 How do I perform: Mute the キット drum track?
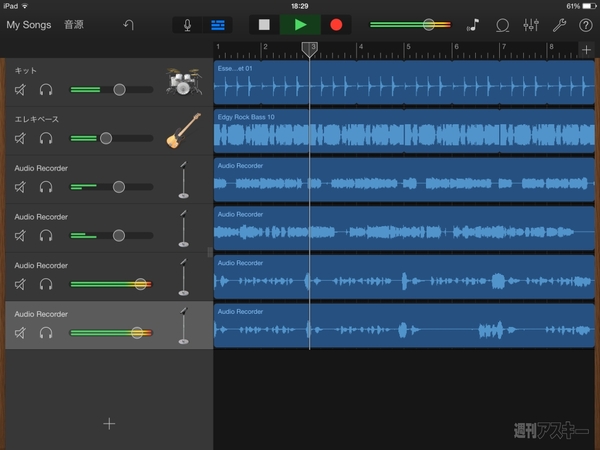21,90
